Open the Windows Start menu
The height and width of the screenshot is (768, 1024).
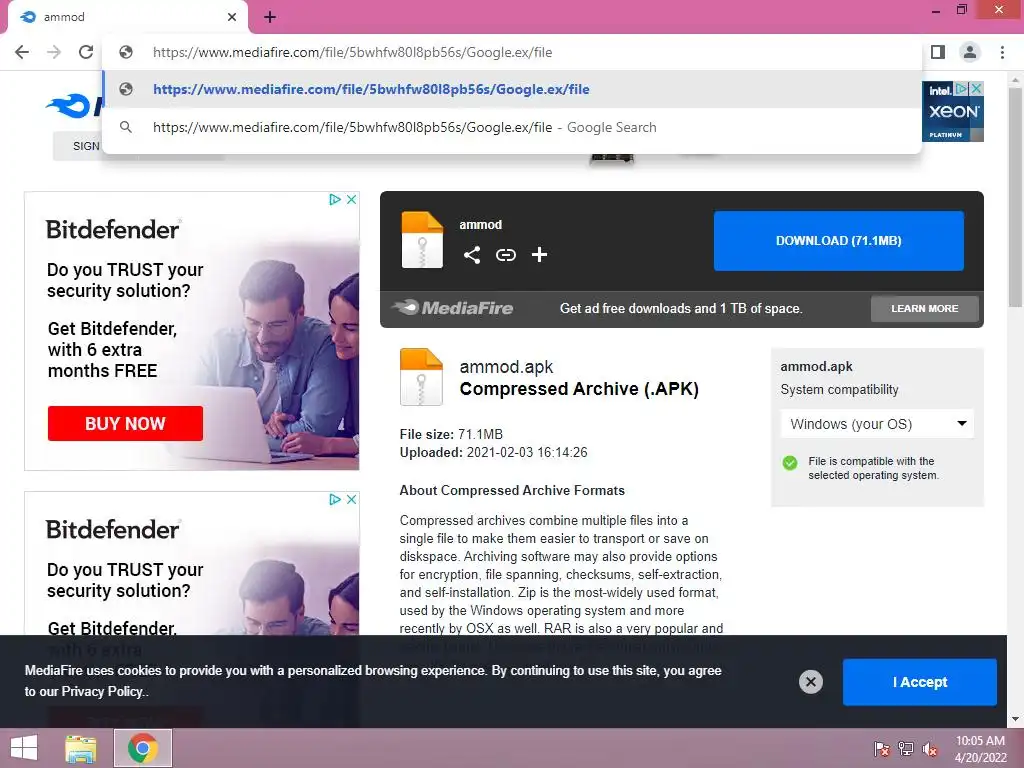pyautogui.click(x=24, y=748)
